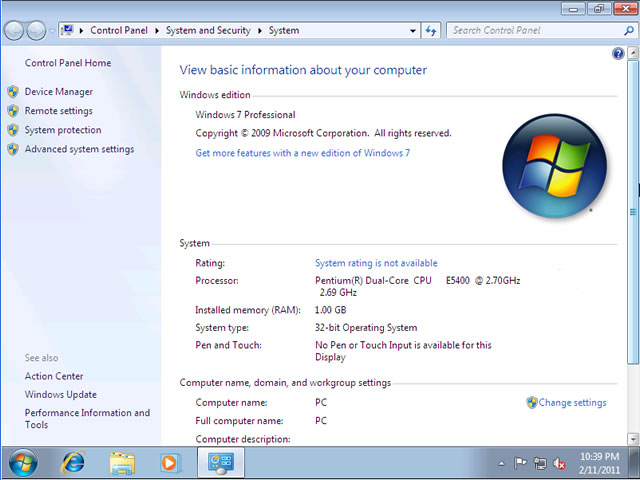640x480 pixels.
Task: Click the scrollbar down arrow
Action: (x=633, y=439)
